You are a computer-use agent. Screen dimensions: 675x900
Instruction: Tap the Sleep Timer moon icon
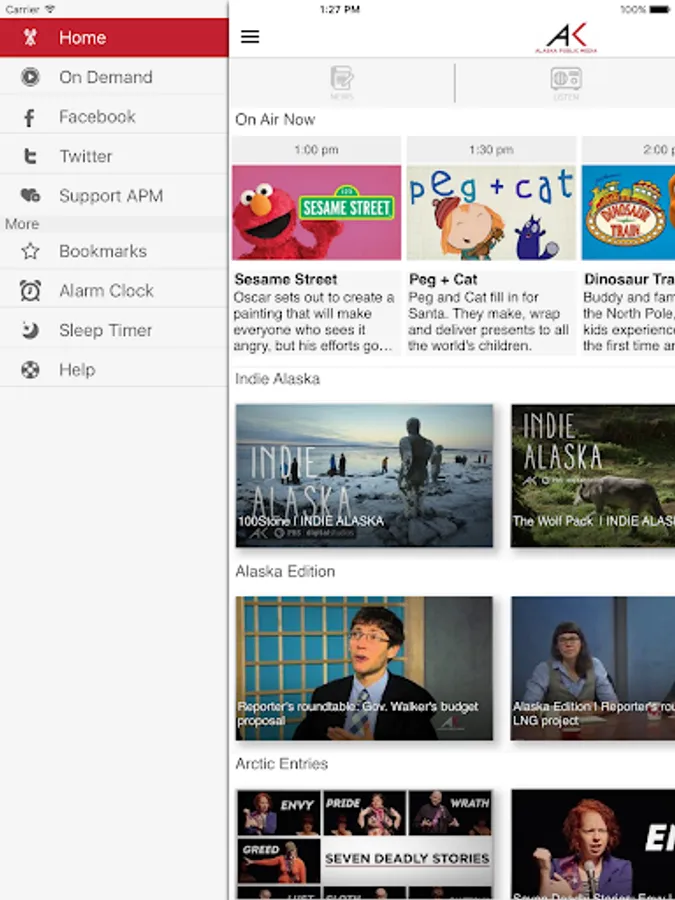tap(30, 330)
